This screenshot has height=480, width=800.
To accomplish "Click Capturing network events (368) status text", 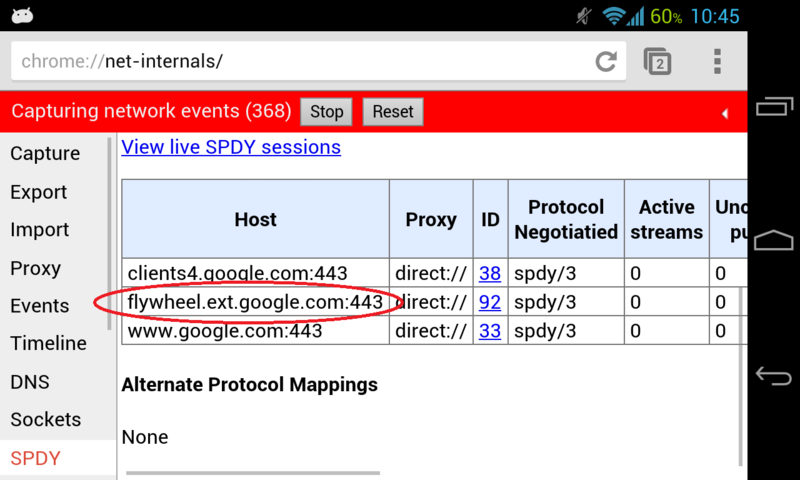I will coord(151,111).
